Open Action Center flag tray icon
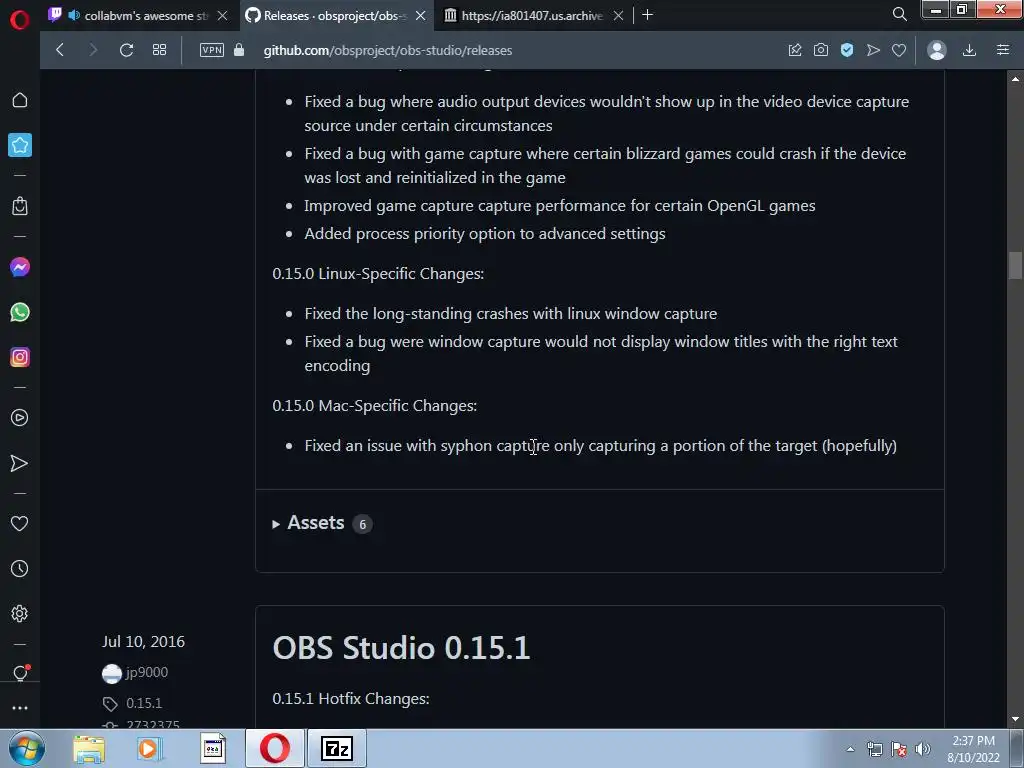1024x768 pixels. 899,749
